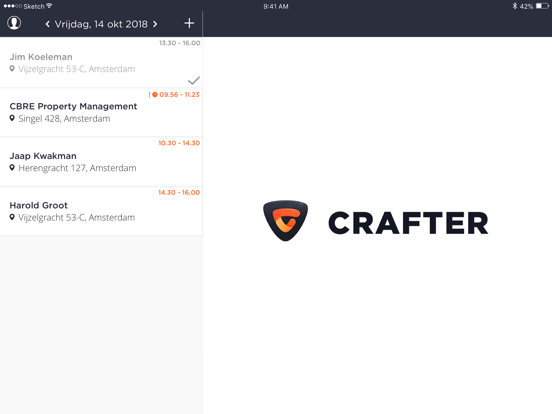552x414 pixels.
Task: Select the 09.56 - 11.23 time label
Action: pyautogui.click(x=179, y=95)
